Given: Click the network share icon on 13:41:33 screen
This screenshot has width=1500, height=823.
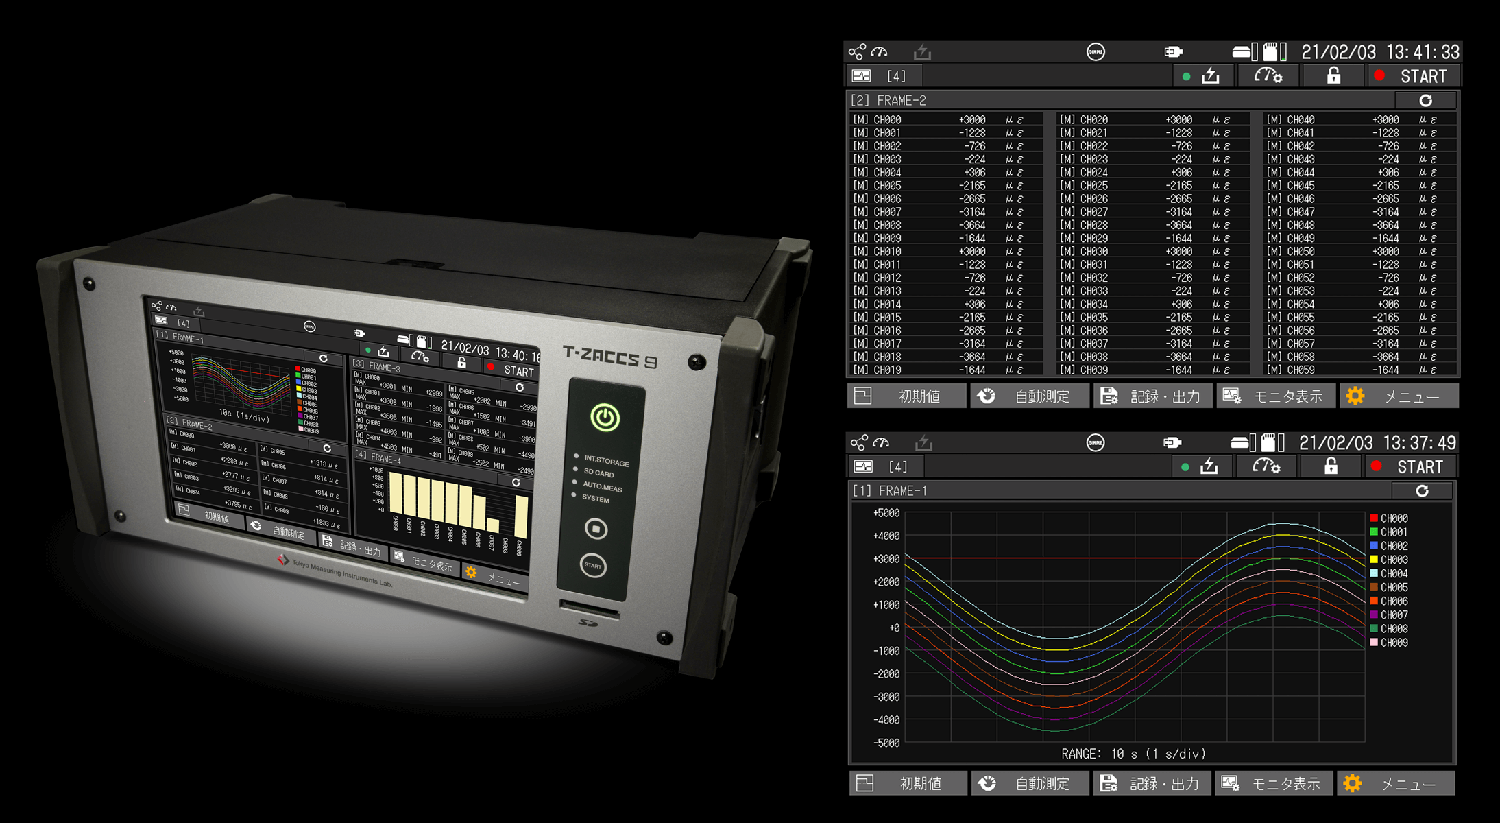Looking at the screenshot, I should click(856, 52).
